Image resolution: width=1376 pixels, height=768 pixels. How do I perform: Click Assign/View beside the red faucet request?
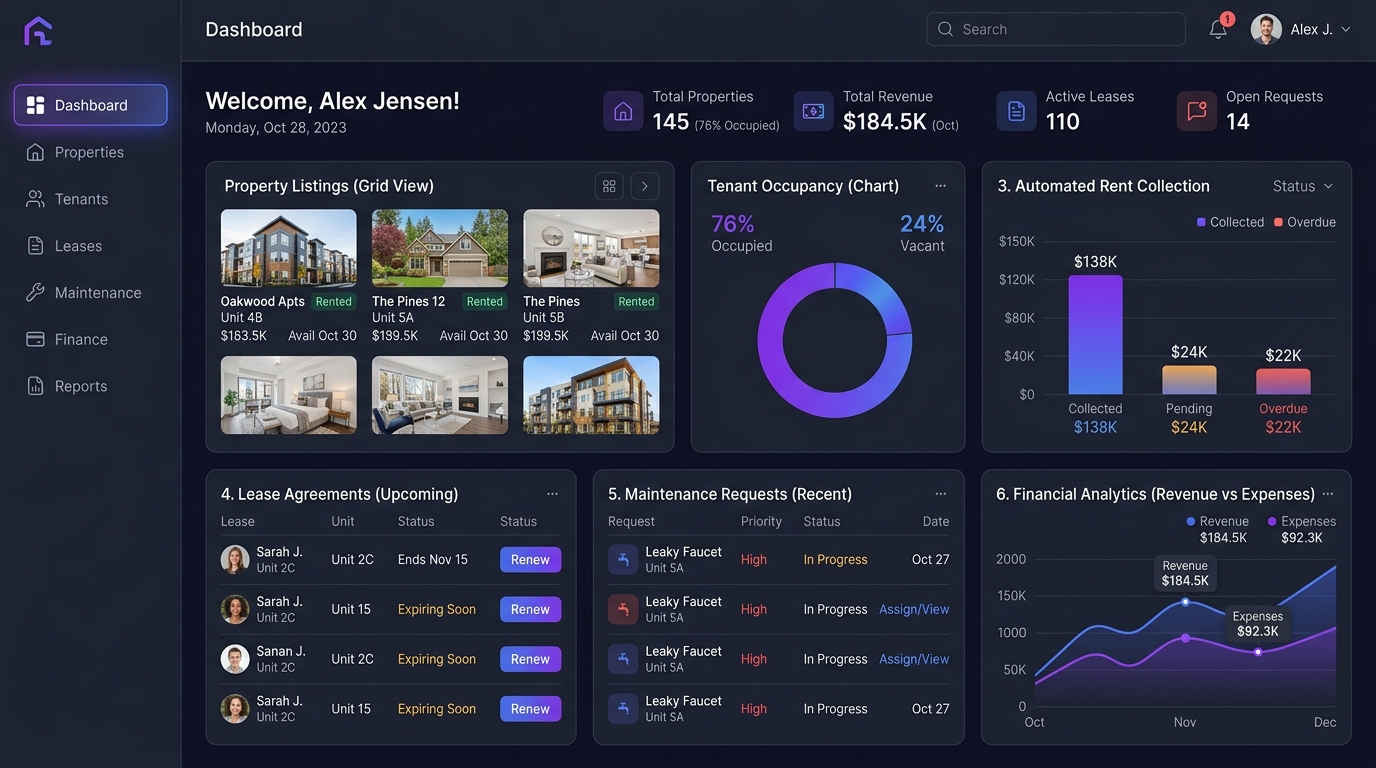tap(914, 609)
